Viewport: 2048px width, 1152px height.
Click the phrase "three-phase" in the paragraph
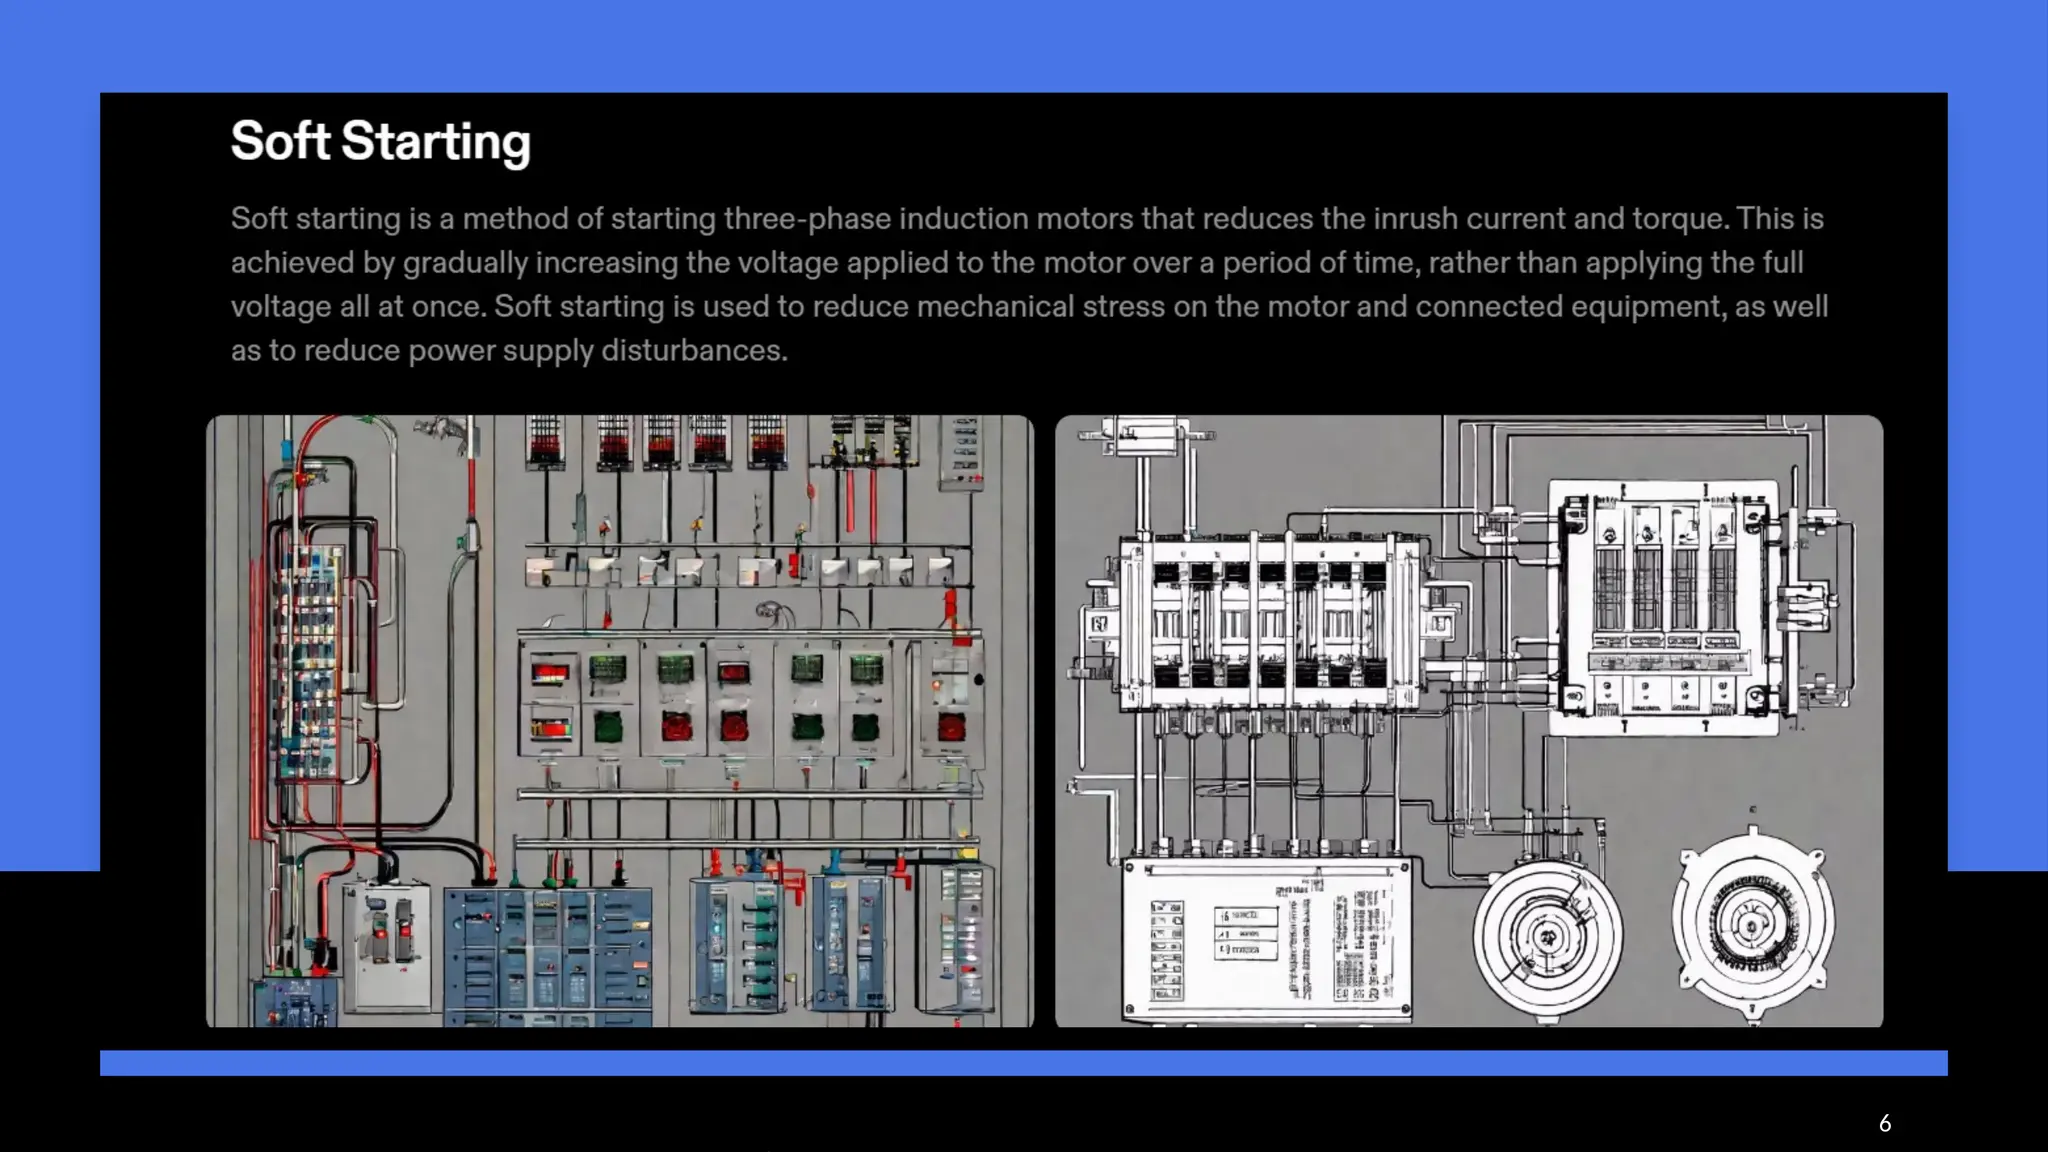[x=806, y=219]
